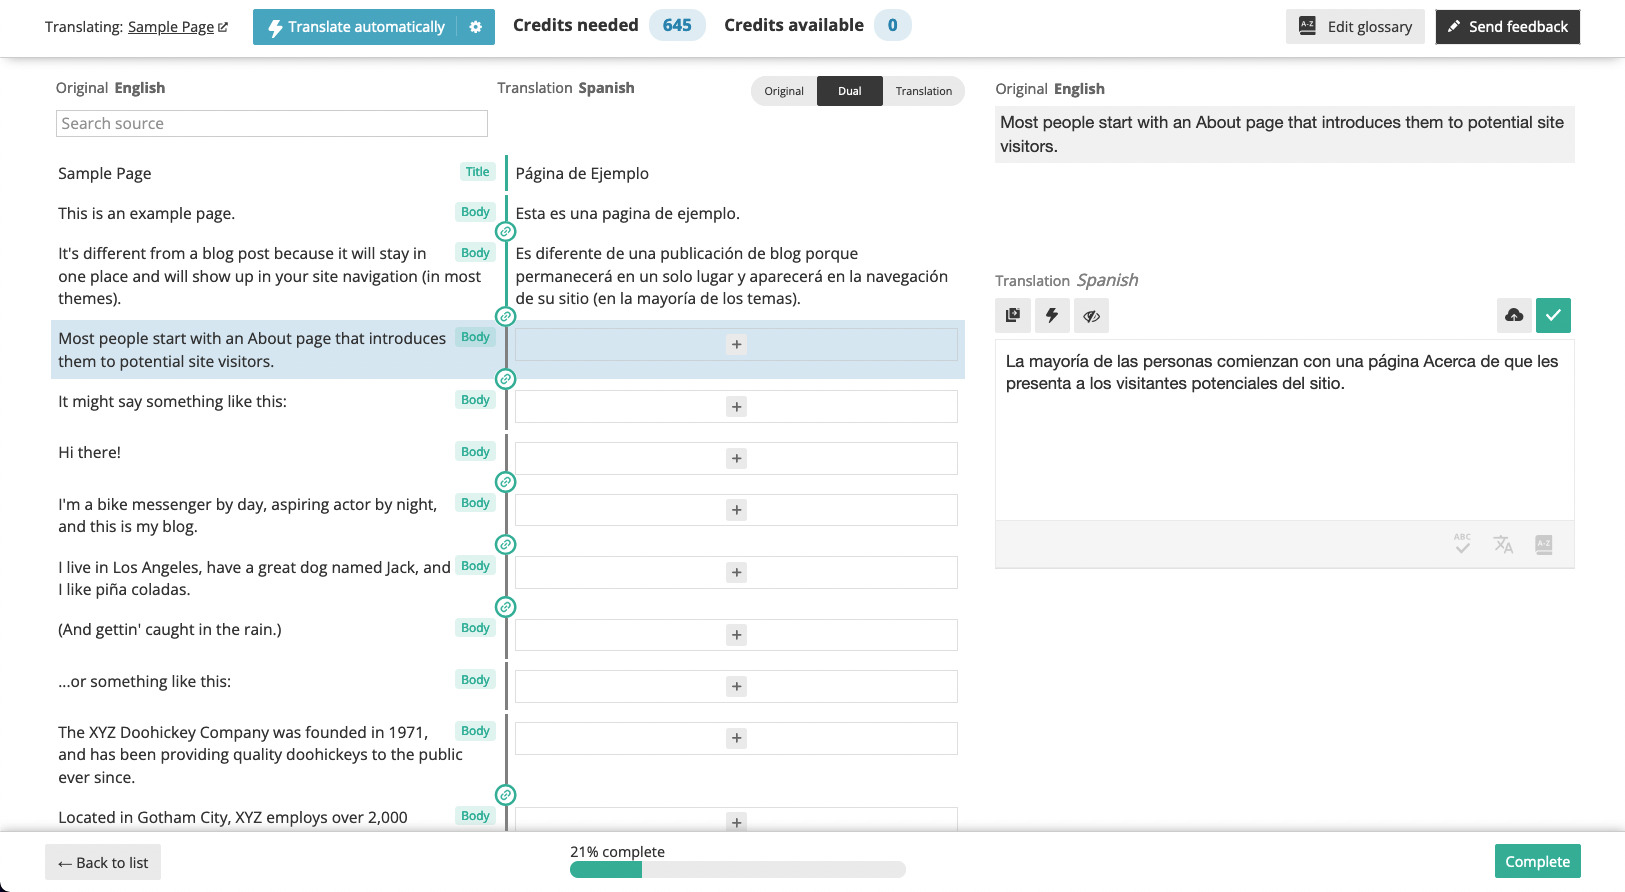Viewport: 1625px width, 892px height.
Task: Click the ABC spell check icon
Action: (x=1463, y=544)
